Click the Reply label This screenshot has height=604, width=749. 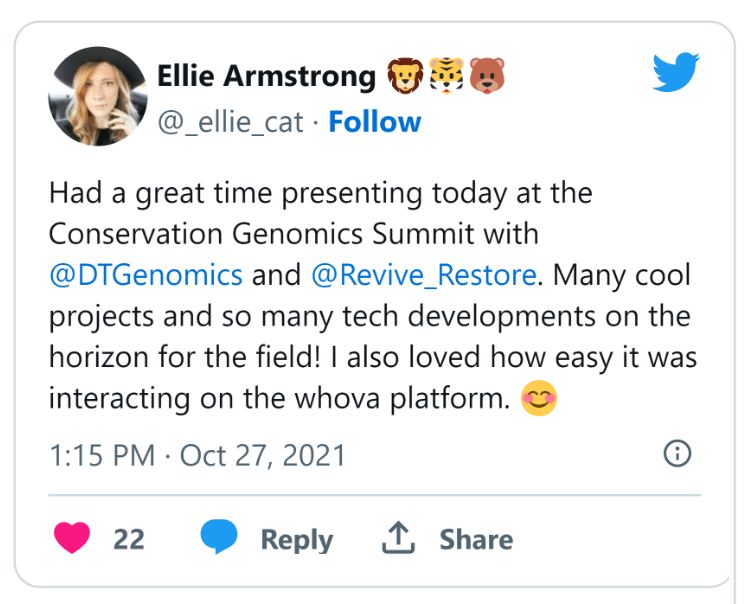297,540
